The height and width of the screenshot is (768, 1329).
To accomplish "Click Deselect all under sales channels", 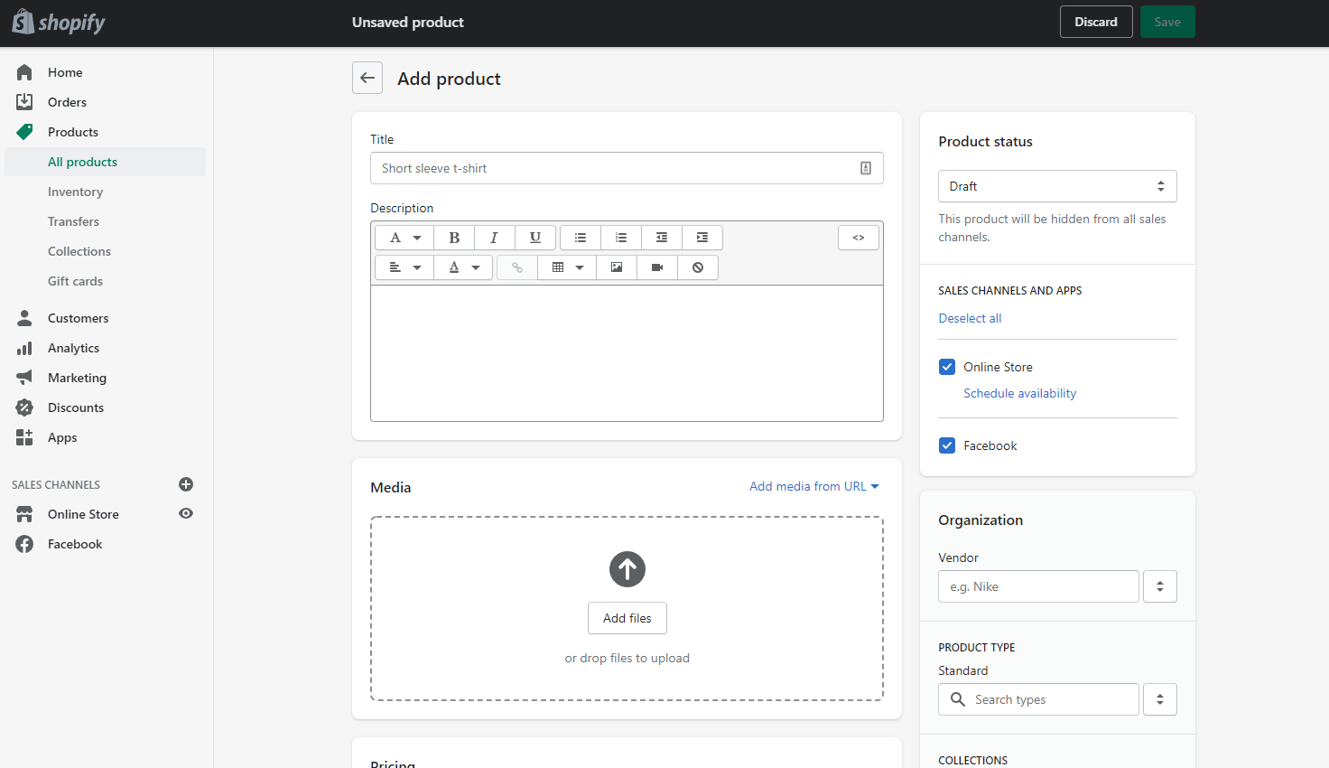I will (x=969, y=317).
